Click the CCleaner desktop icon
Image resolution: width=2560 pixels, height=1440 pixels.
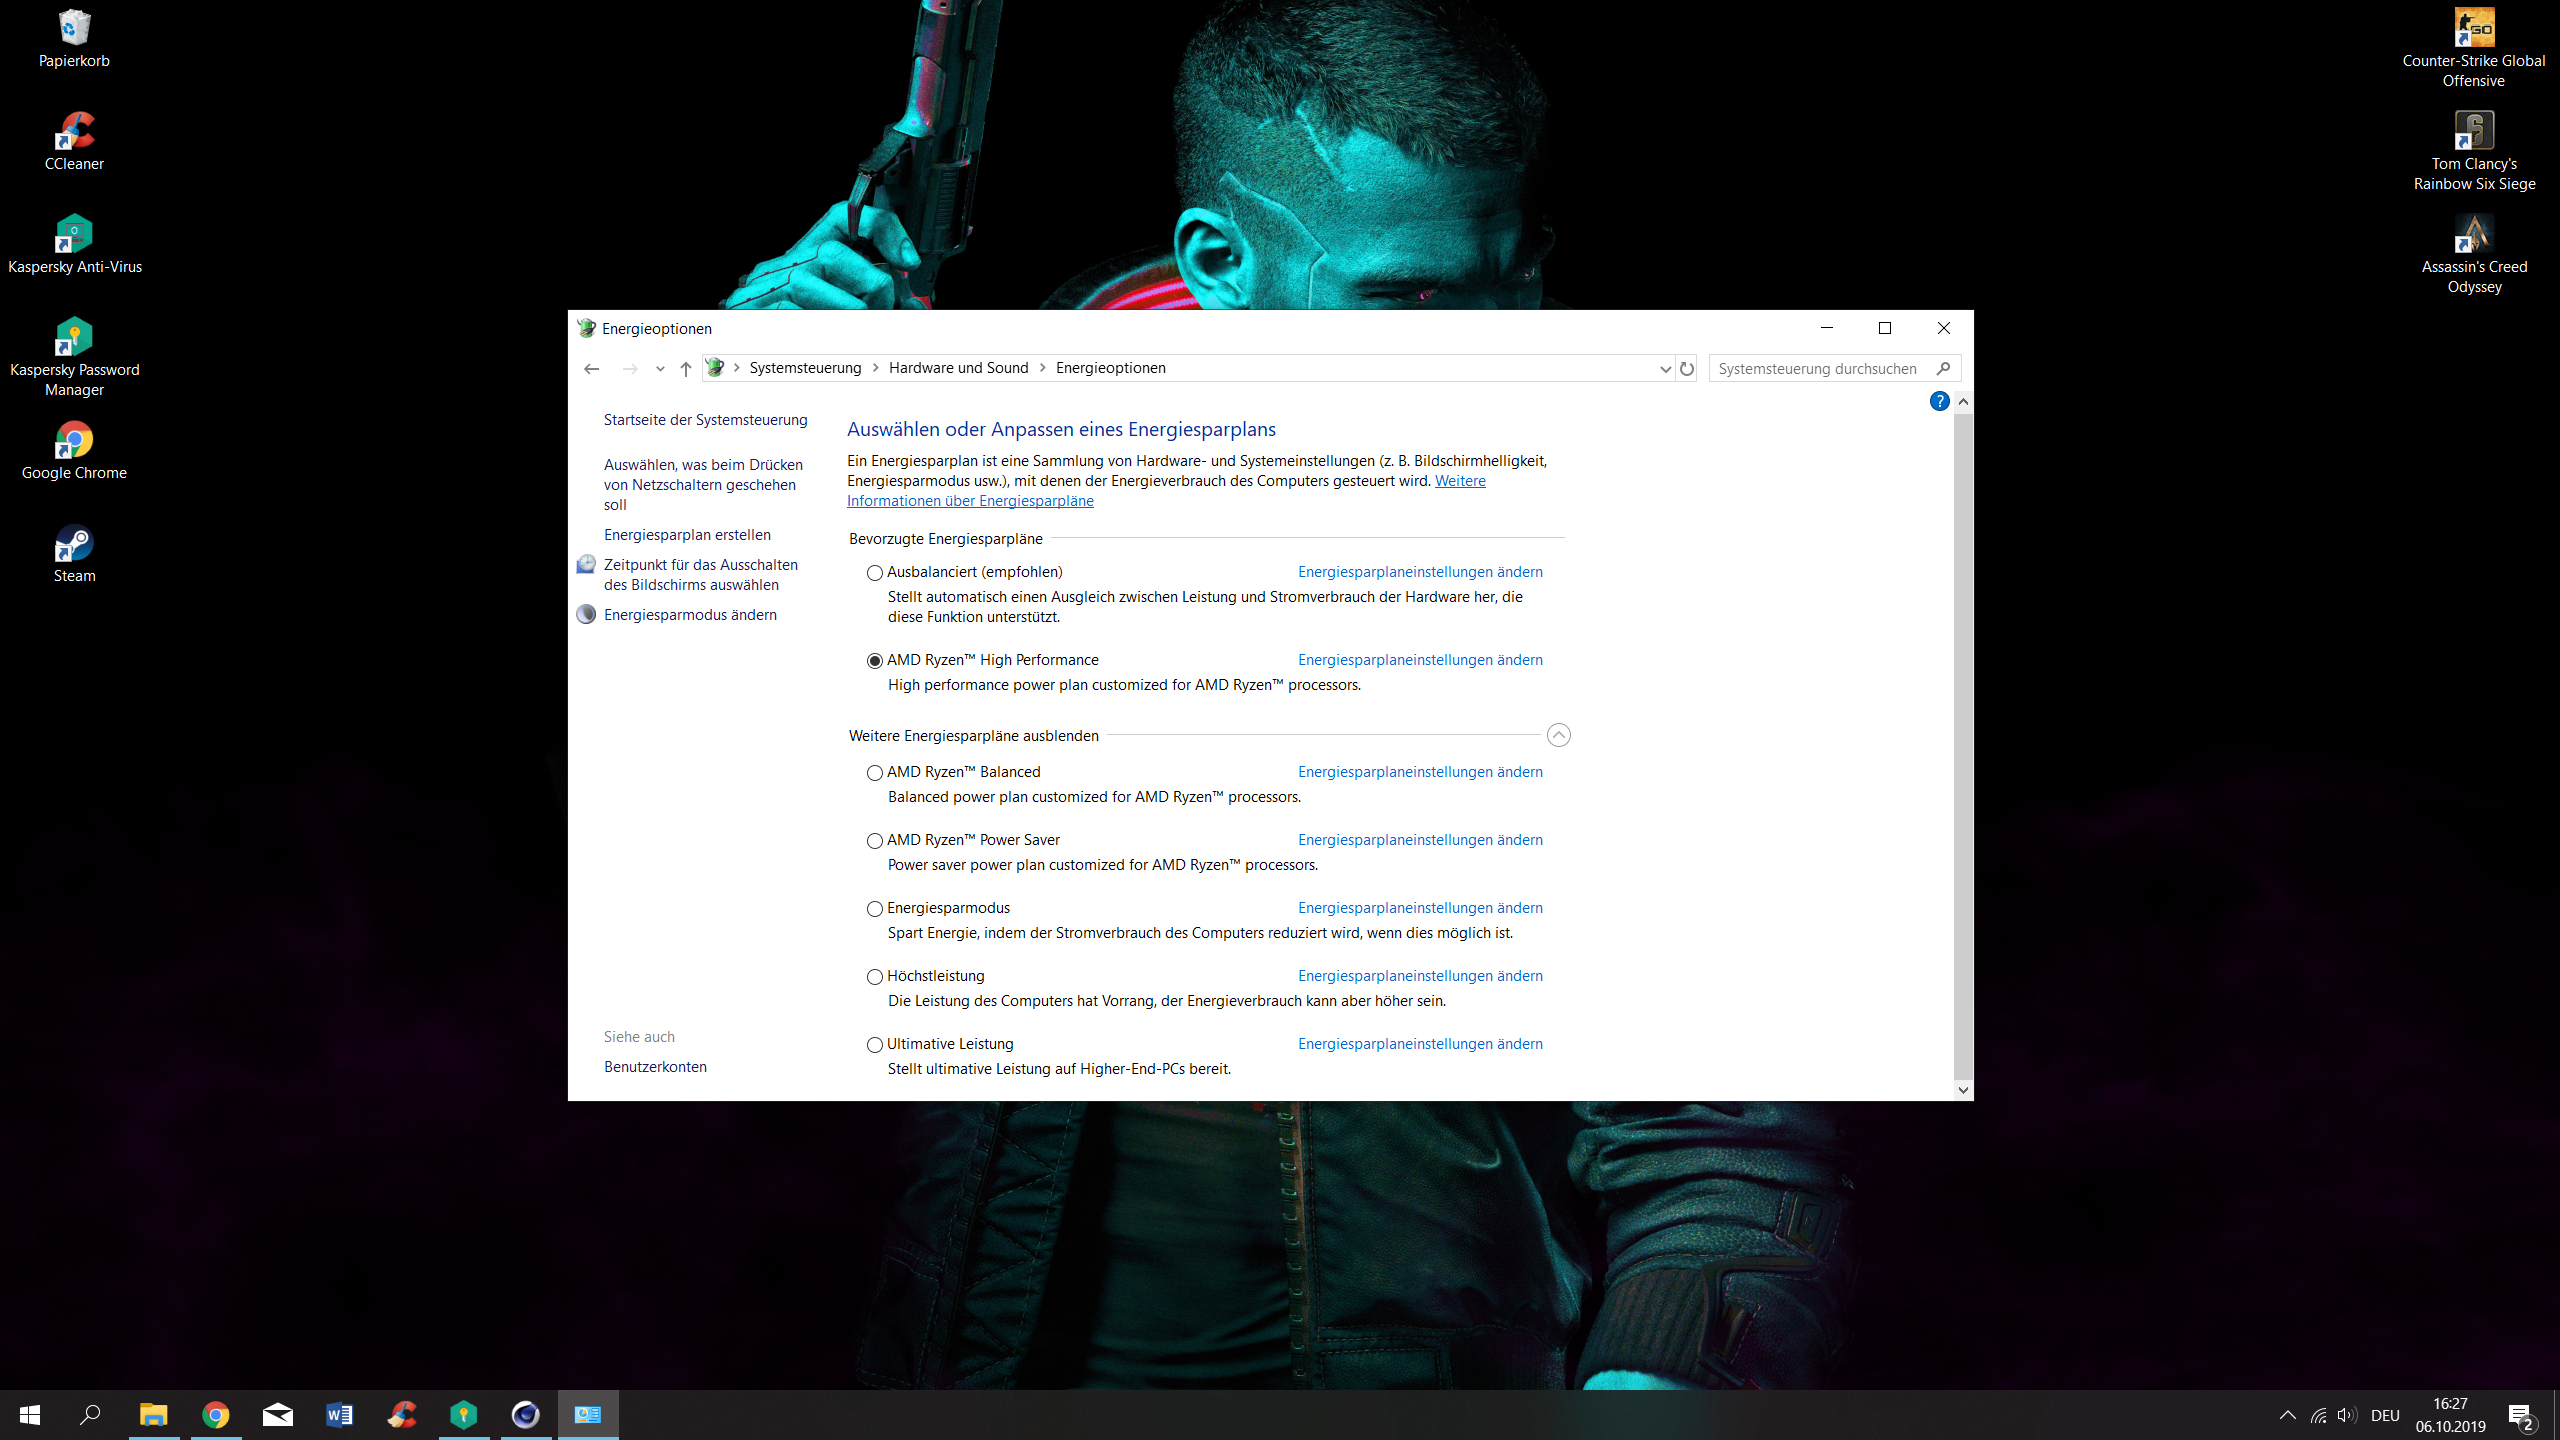[74, 141]
